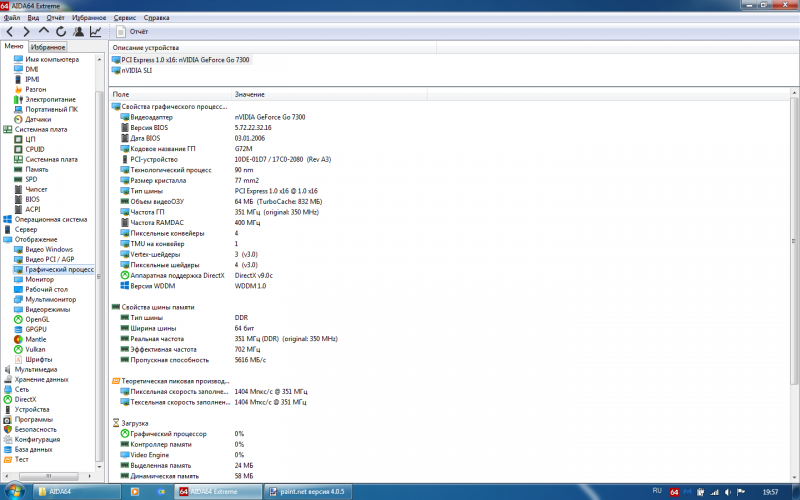Open Хранение данных category
Viewport: 800px width, 500px height.
[x=41, y=379]
